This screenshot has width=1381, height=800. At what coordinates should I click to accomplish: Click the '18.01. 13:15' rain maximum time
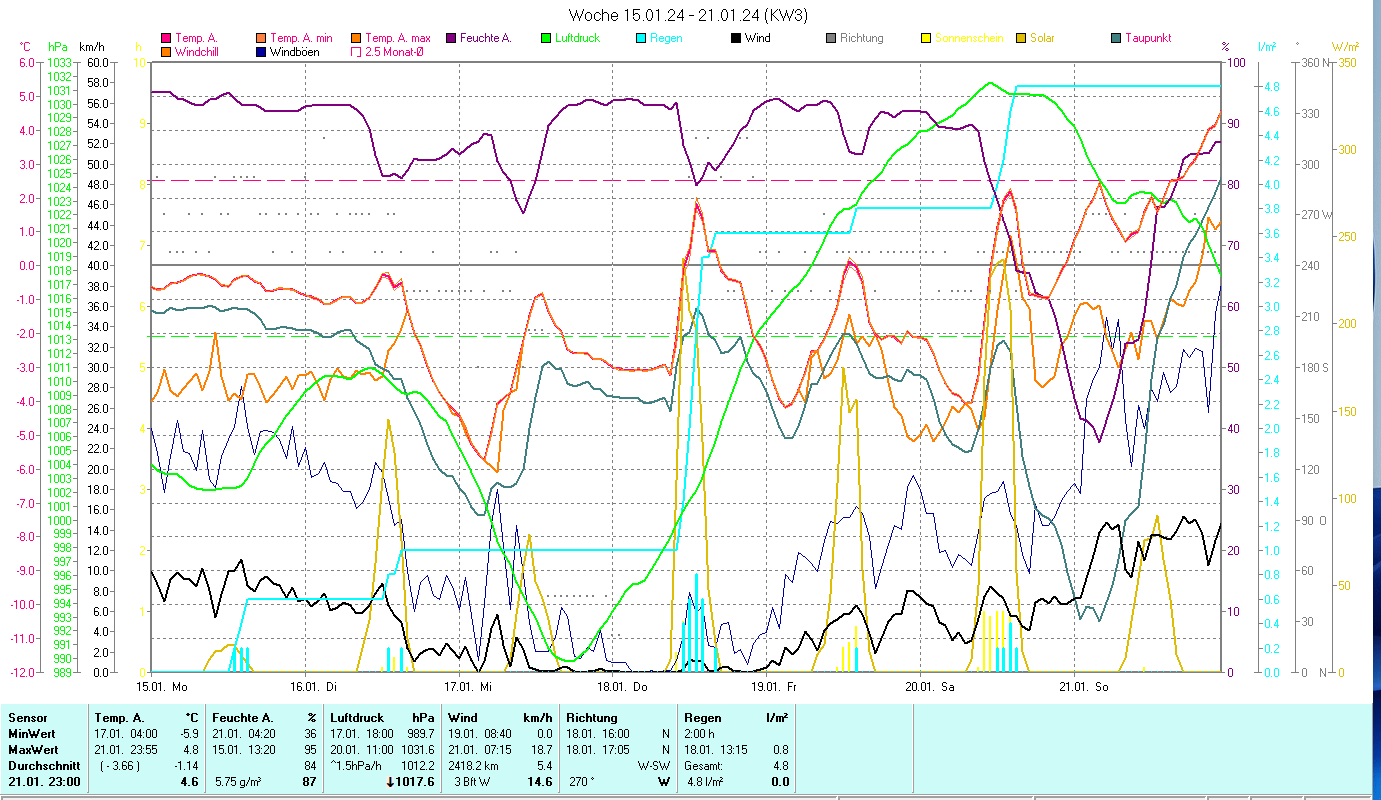tap(716, 750)
